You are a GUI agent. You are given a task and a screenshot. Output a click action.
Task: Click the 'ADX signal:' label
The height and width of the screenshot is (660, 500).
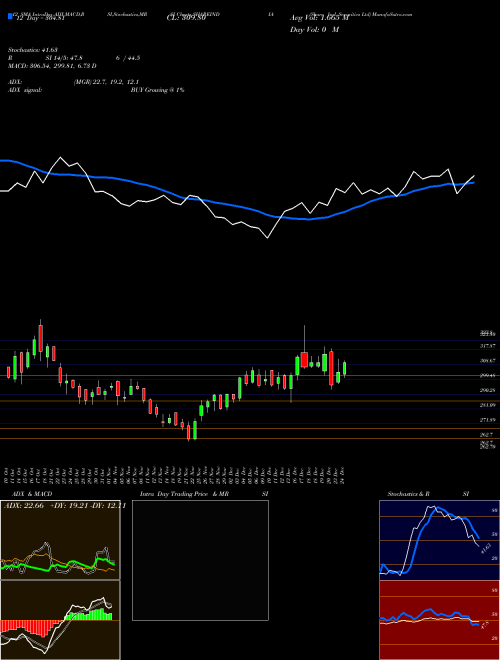25,90
